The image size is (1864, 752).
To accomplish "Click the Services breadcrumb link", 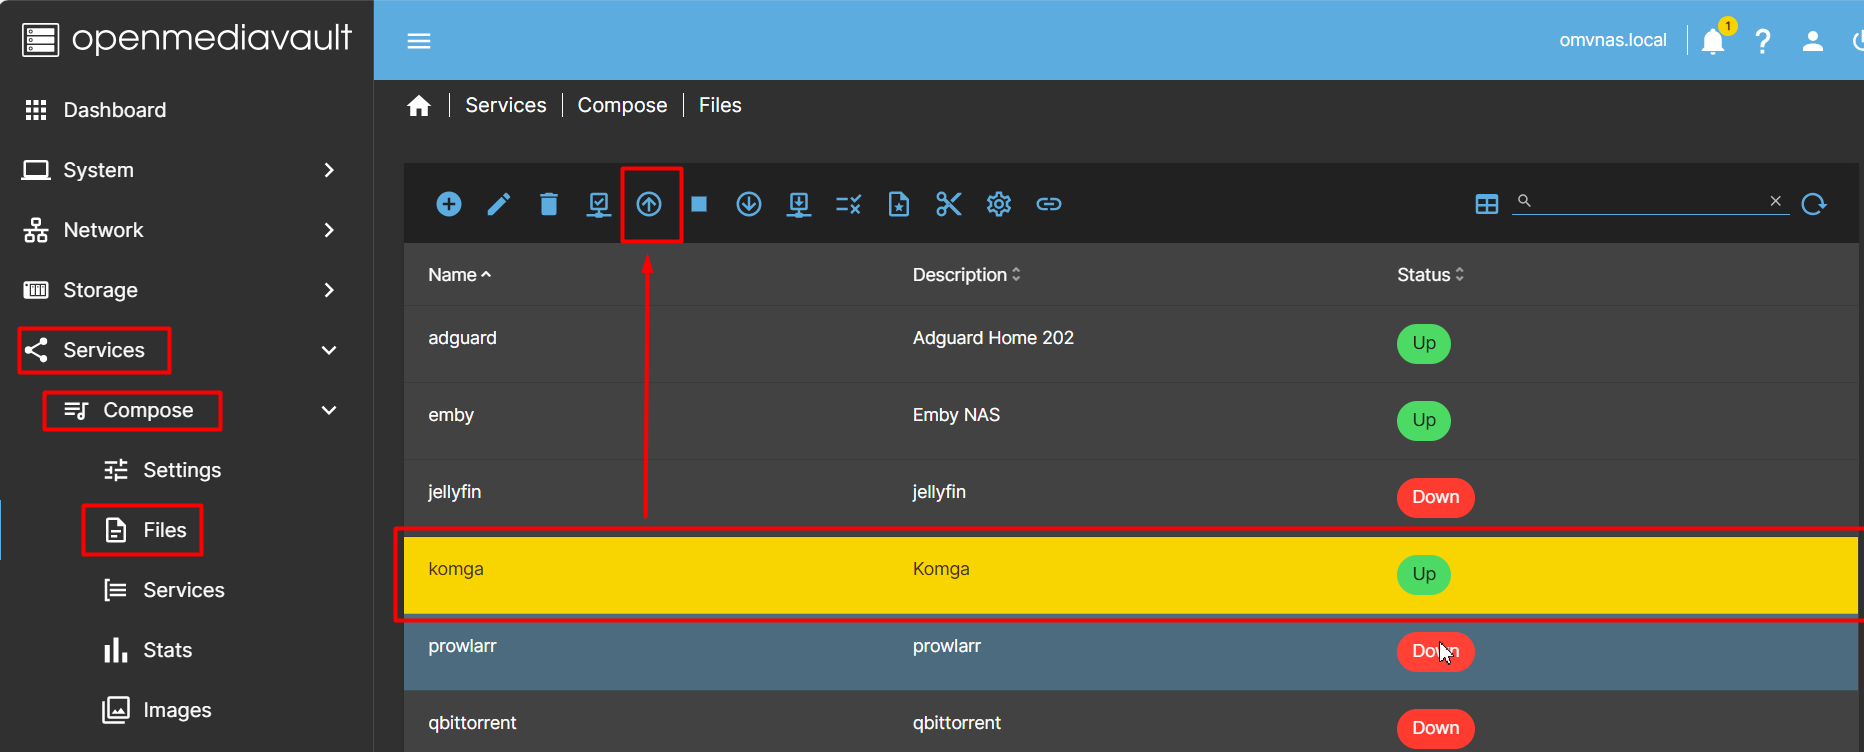I will pos(506,105).
